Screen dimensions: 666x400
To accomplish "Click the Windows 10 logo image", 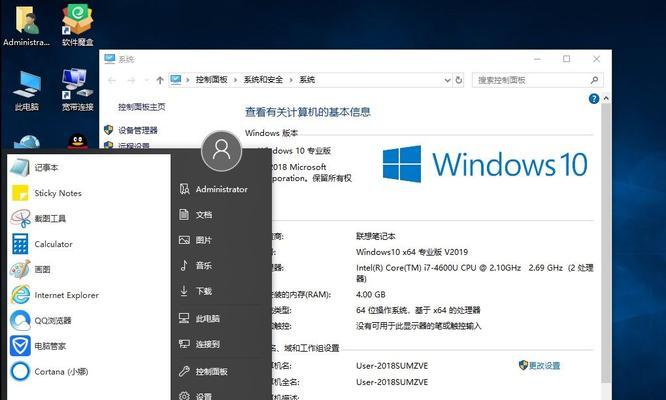I will [x=485, y=164].
